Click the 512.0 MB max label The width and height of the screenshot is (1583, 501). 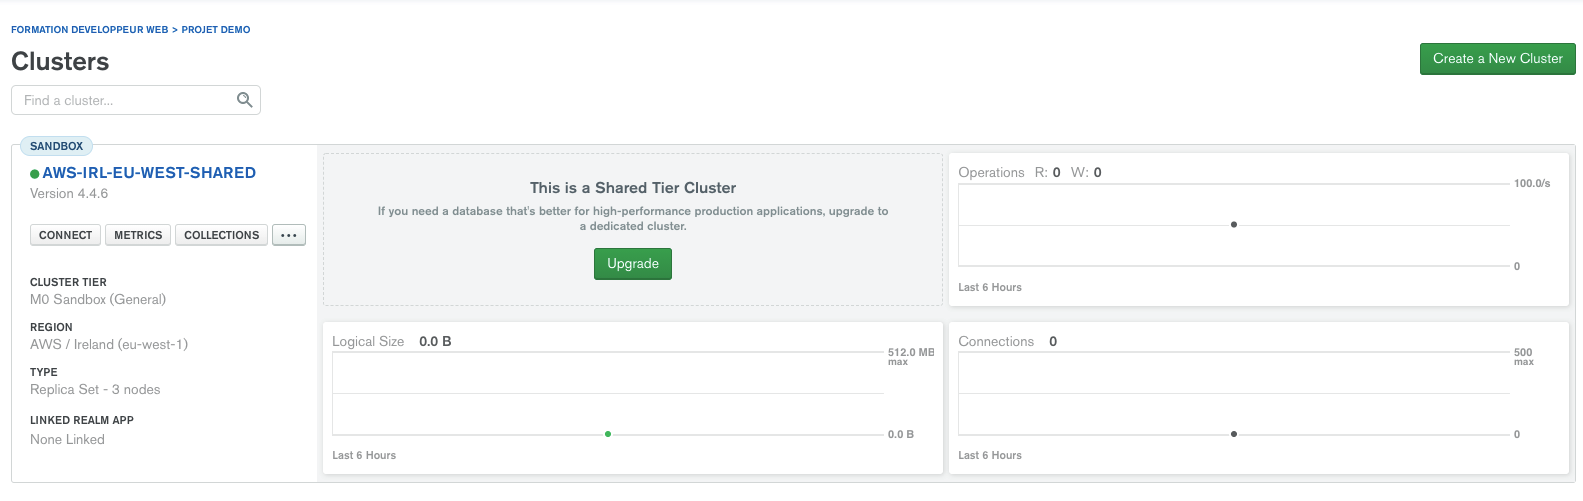click(911, 356)
